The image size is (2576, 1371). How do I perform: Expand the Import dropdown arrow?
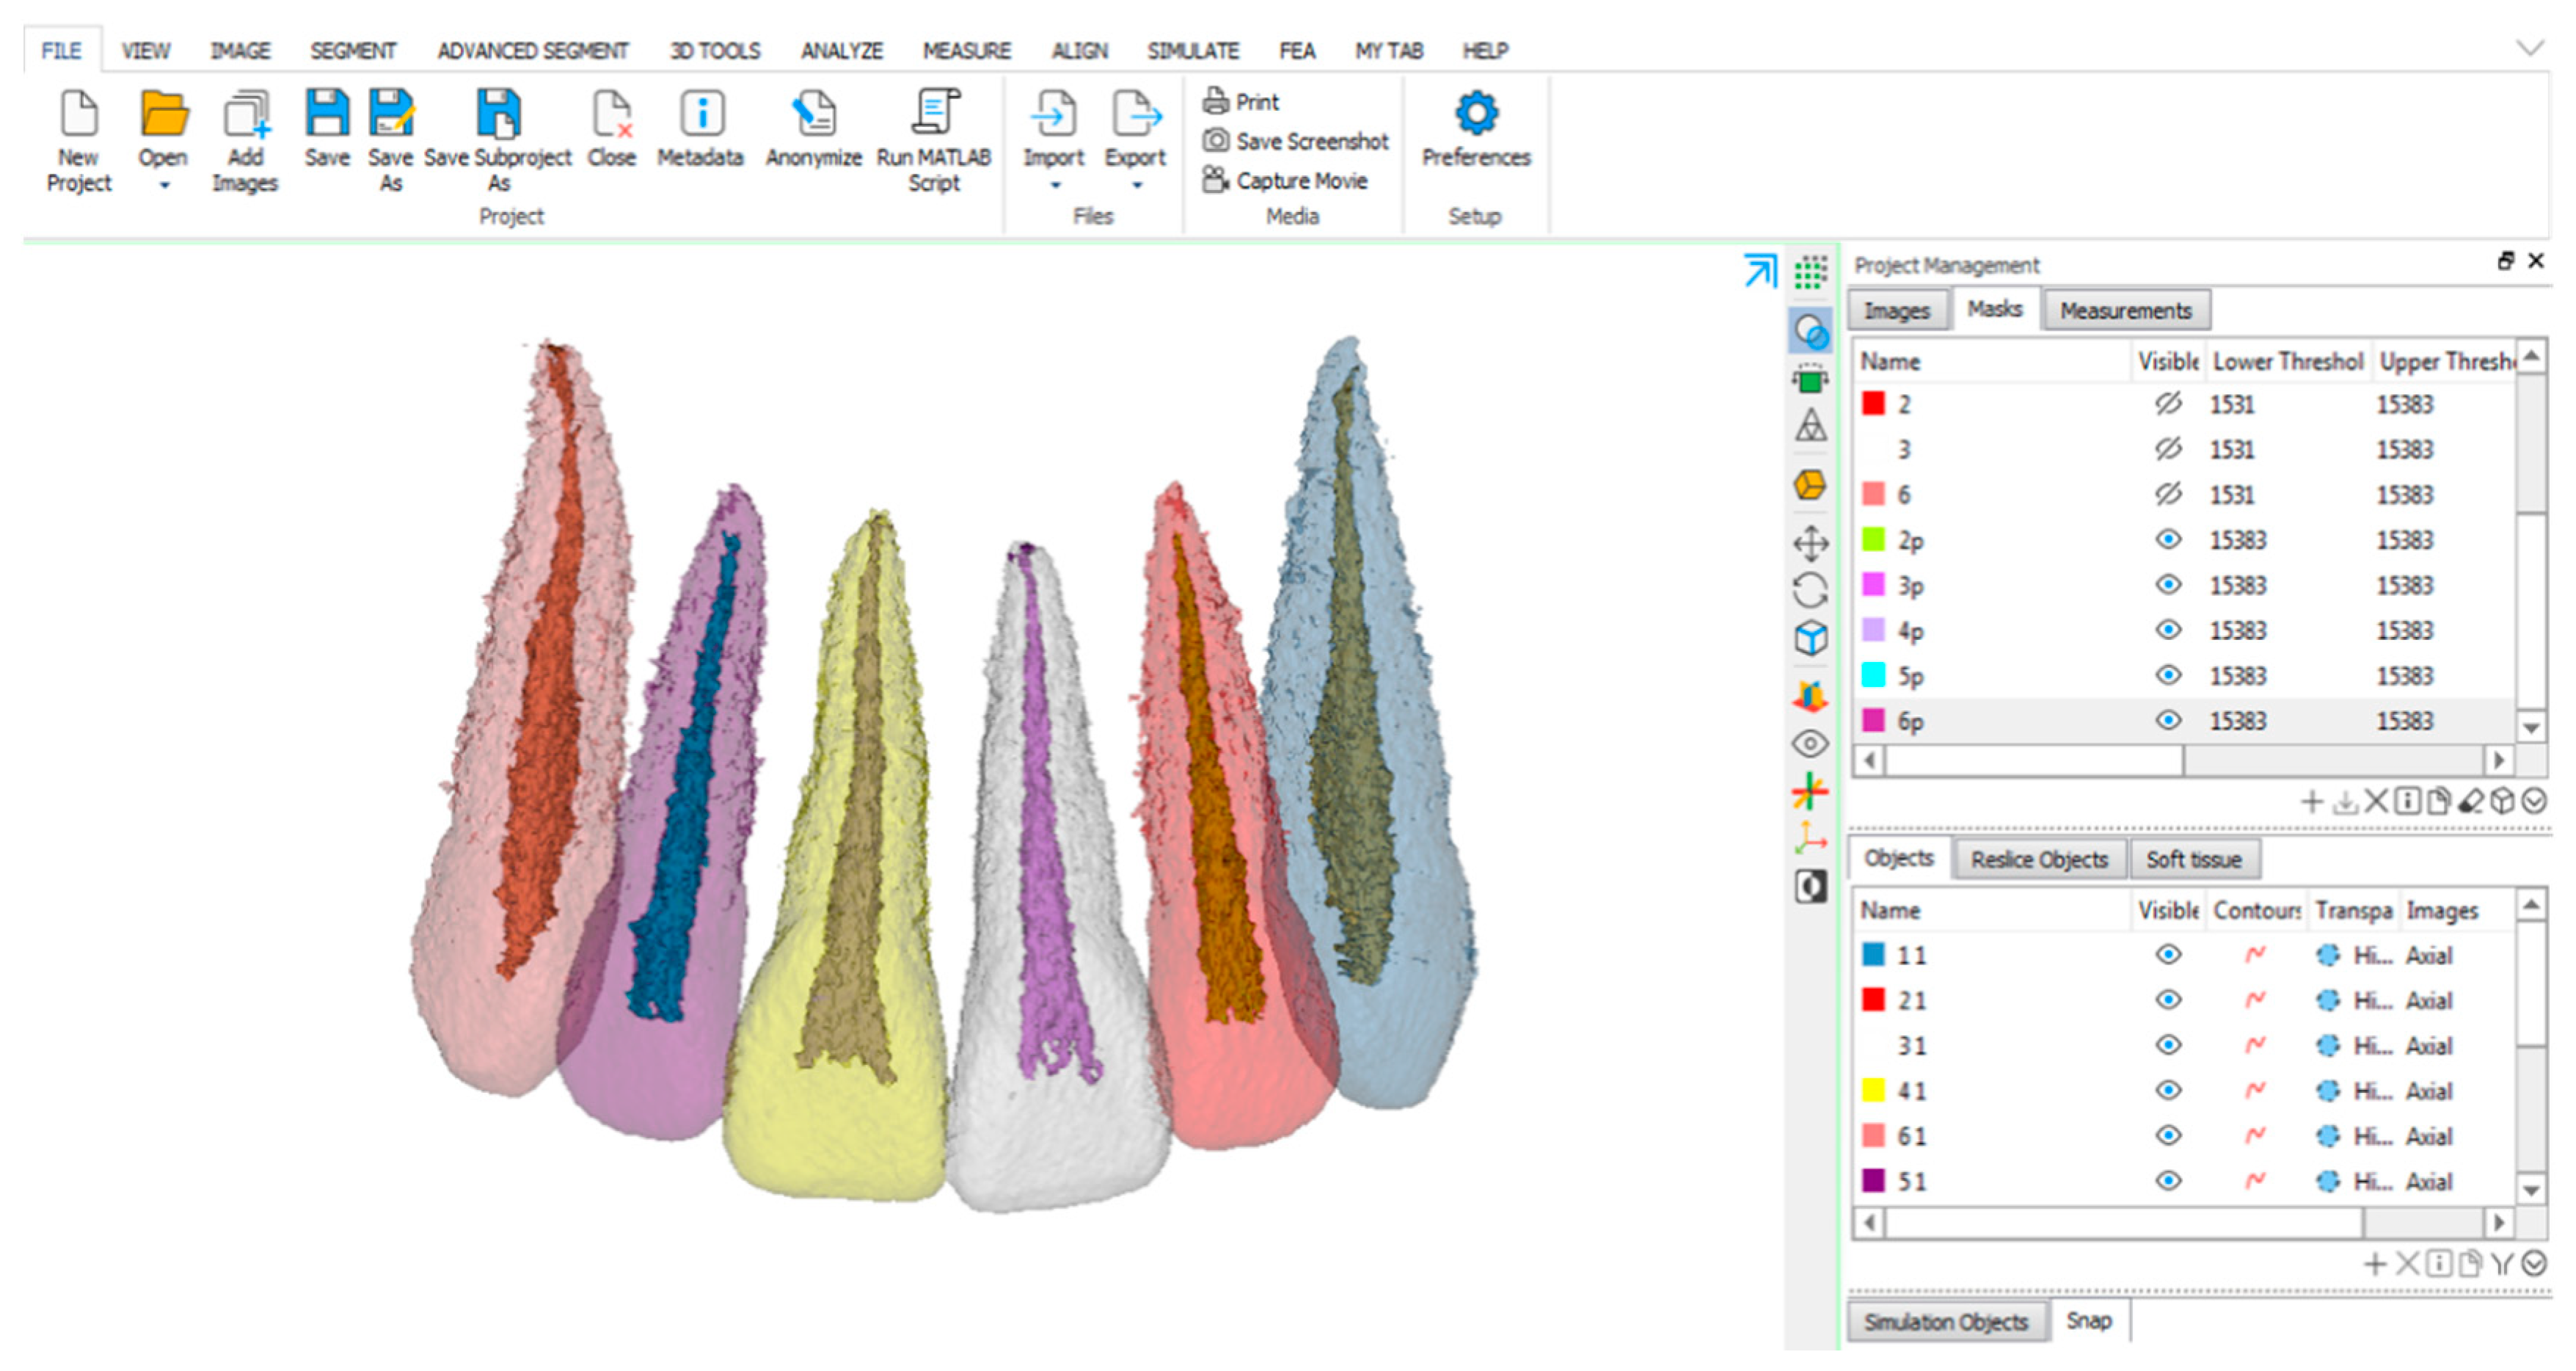pos(1054,186)
